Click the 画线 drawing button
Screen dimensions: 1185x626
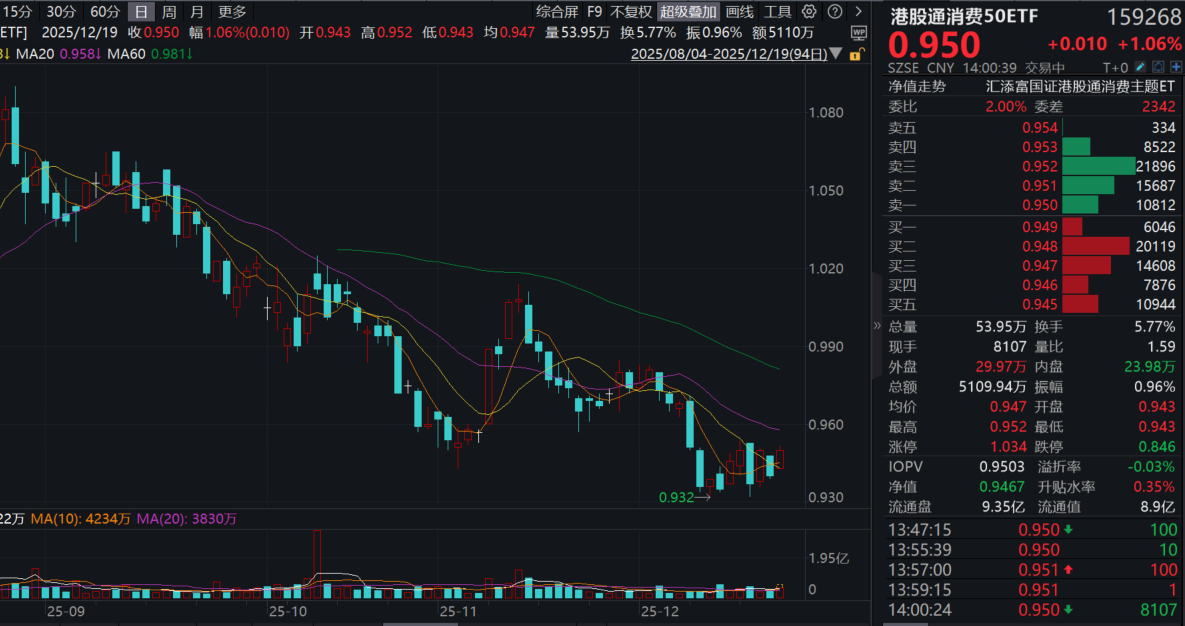(739, 12)
